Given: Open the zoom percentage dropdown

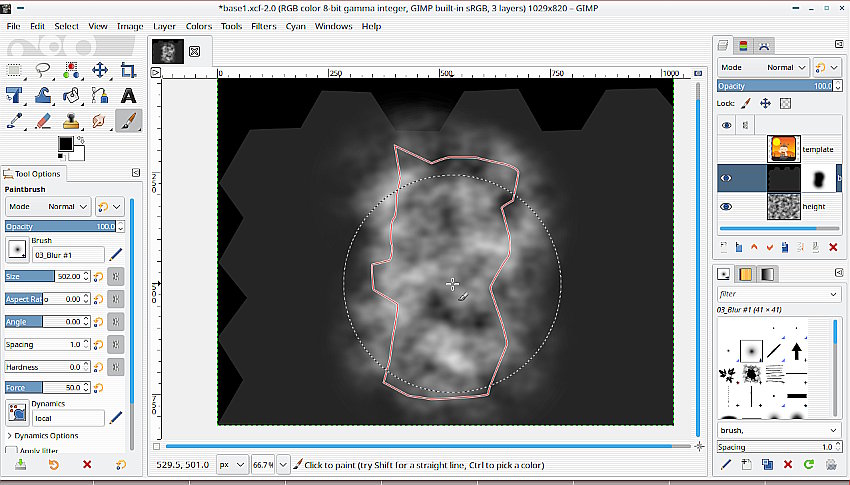Looking at the screenshot, I should tap(283, 465).
